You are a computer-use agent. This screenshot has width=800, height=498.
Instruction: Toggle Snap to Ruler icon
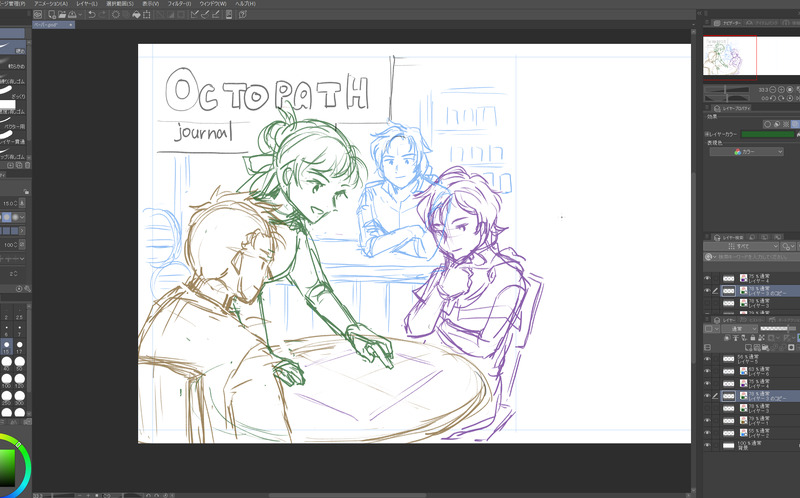click(194, 15)
